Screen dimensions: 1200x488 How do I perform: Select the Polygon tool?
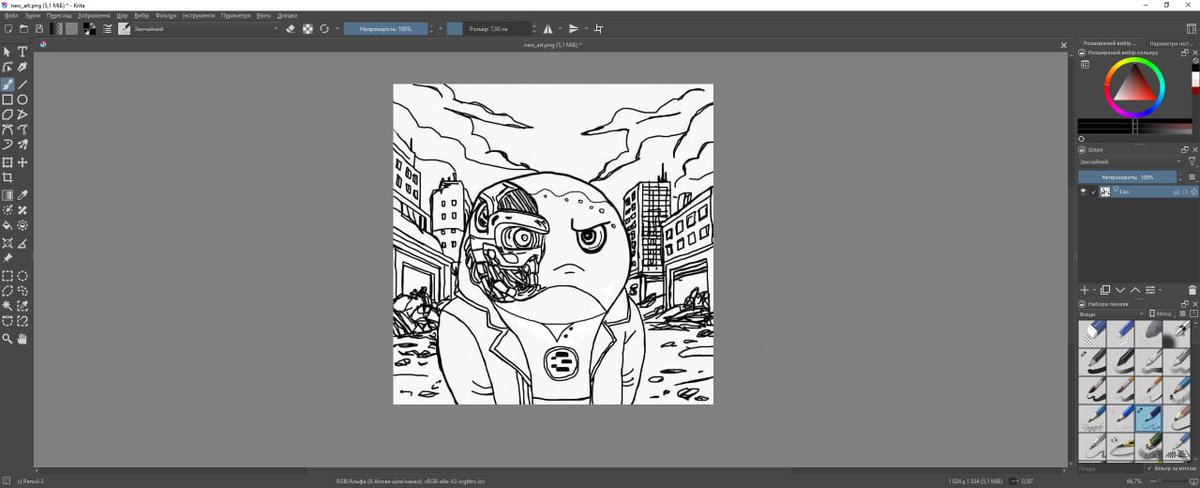point(8,115)
